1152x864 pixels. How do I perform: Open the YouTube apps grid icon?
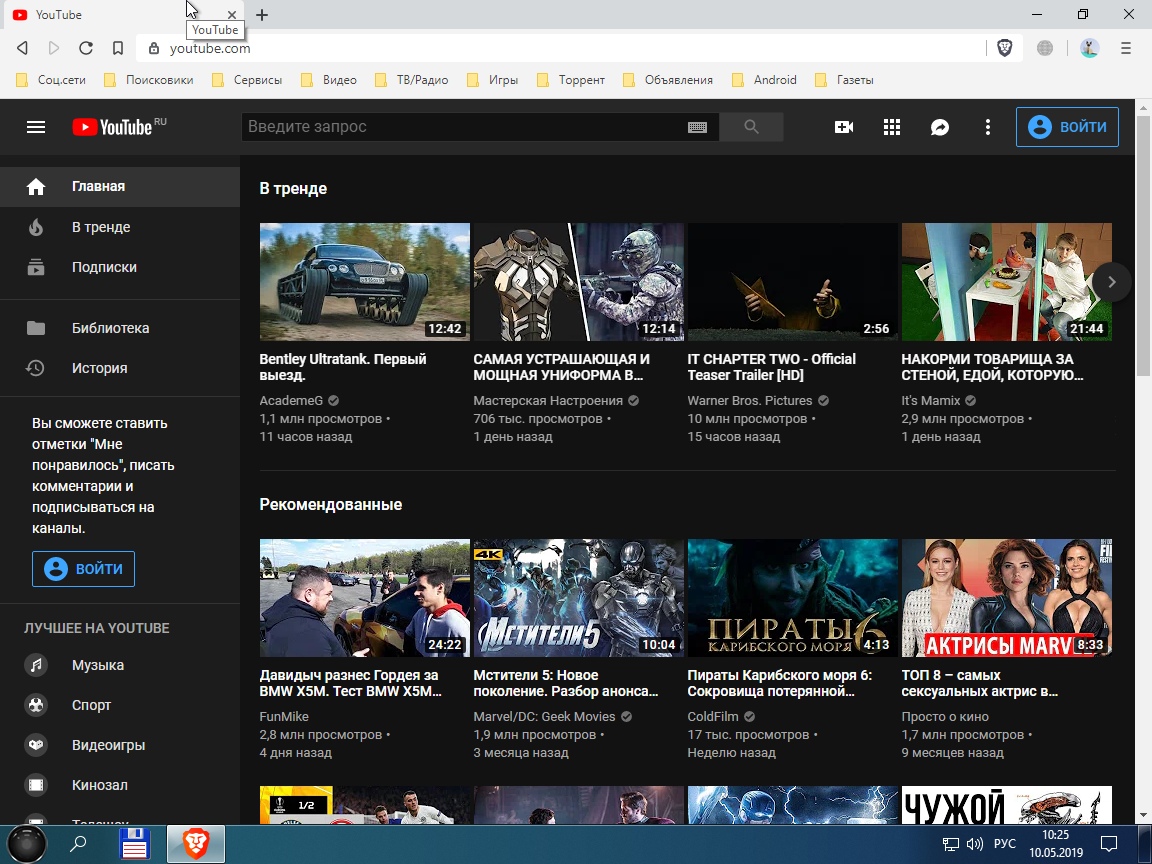(x=891, y=127)
